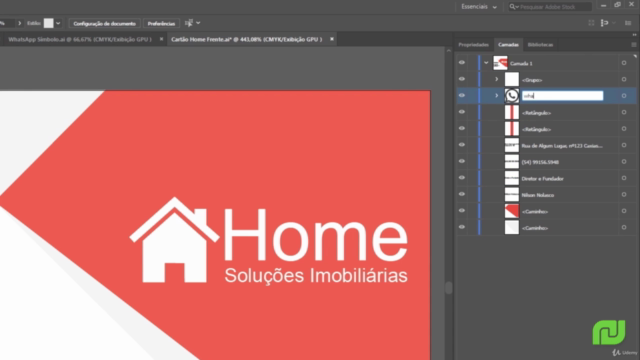Toggle visibility of grey-thumbnail <Caminho> layer
The height and width of the screenshot is (360, 640).
[x=462, y=227]
